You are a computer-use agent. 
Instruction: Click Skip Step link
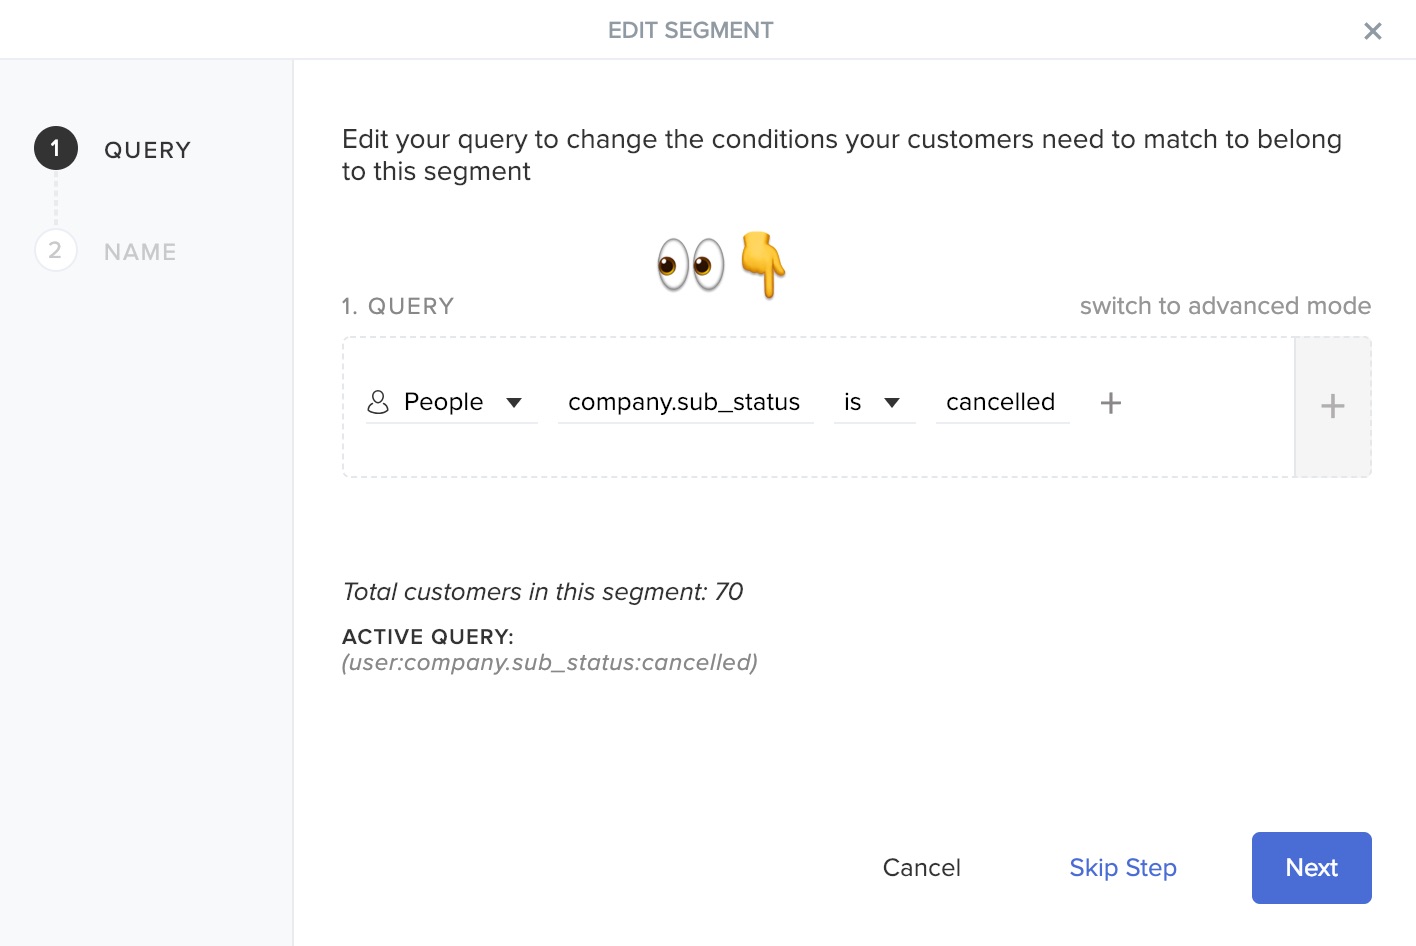coord(1123,868)
